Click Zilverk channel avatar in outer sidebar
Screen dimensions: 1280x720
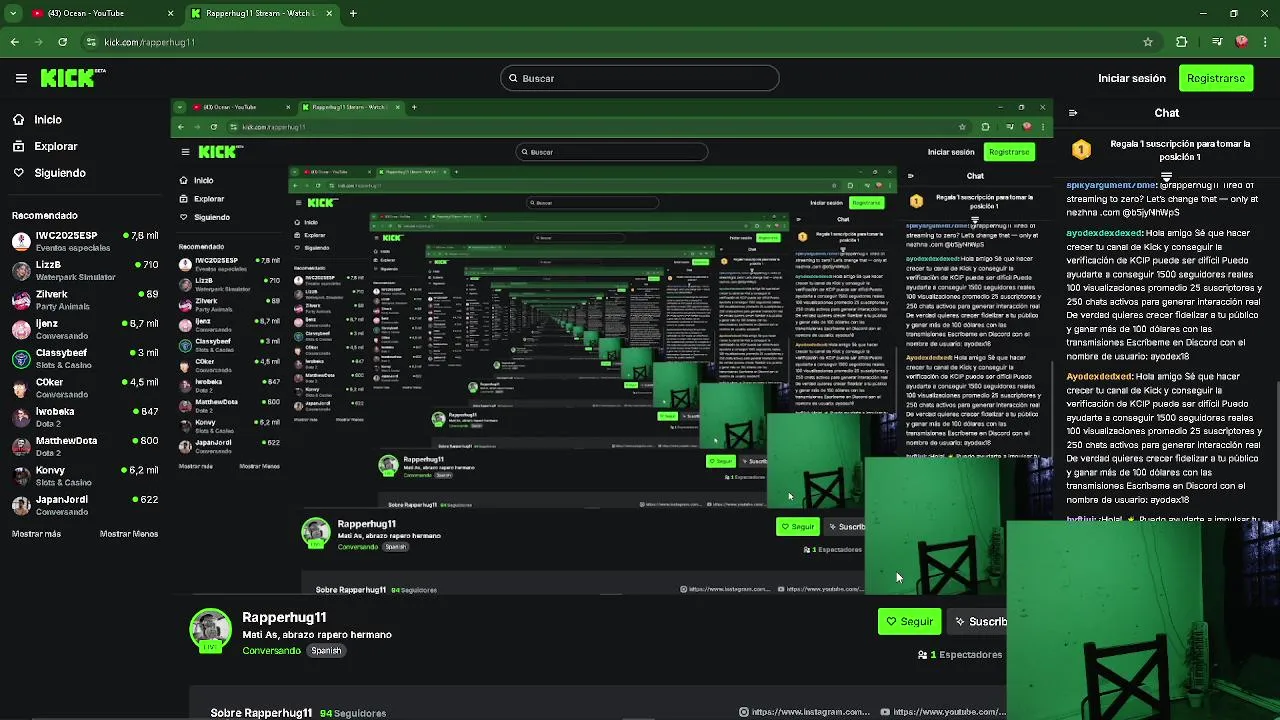[21, 300]
